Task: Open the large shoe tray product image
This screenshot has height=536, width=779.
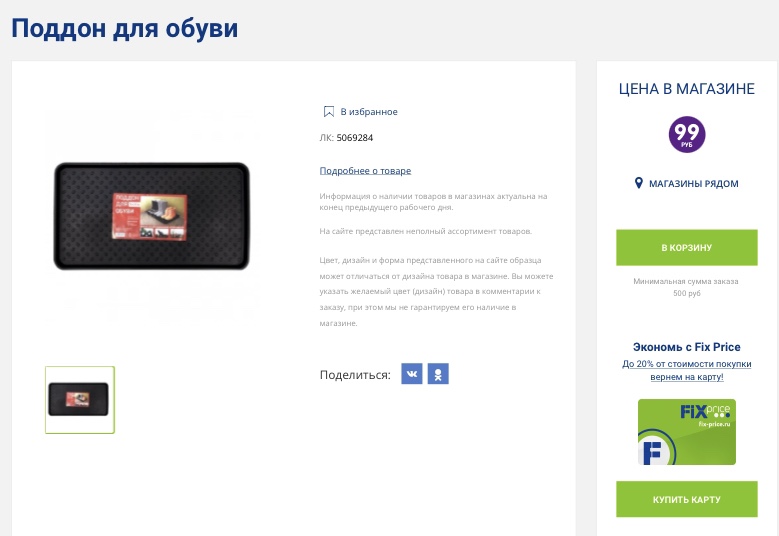Action: pyautogui.click(x=152, y=217)
